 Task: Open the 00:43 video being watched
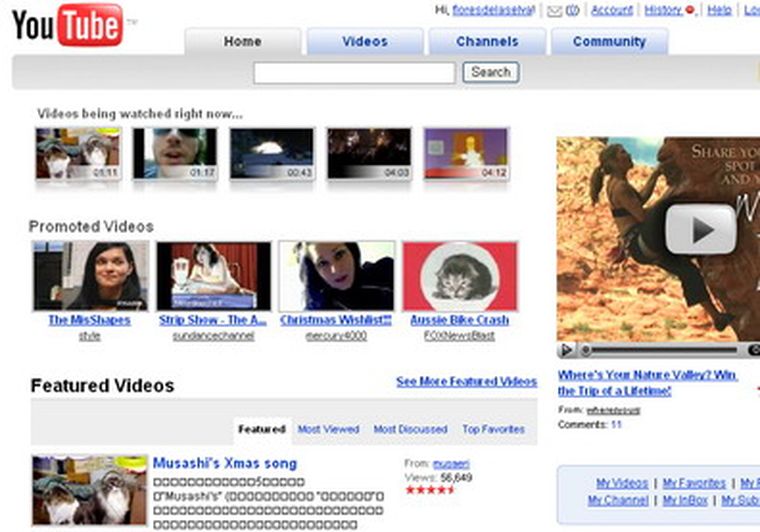coord(272,154)
